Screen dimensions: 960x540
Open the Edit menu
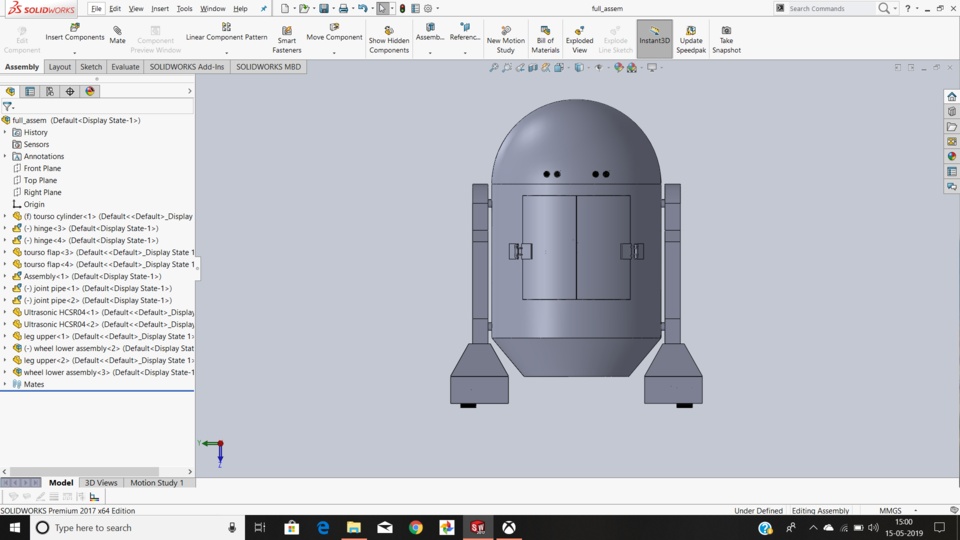click(x=115, y=9)
